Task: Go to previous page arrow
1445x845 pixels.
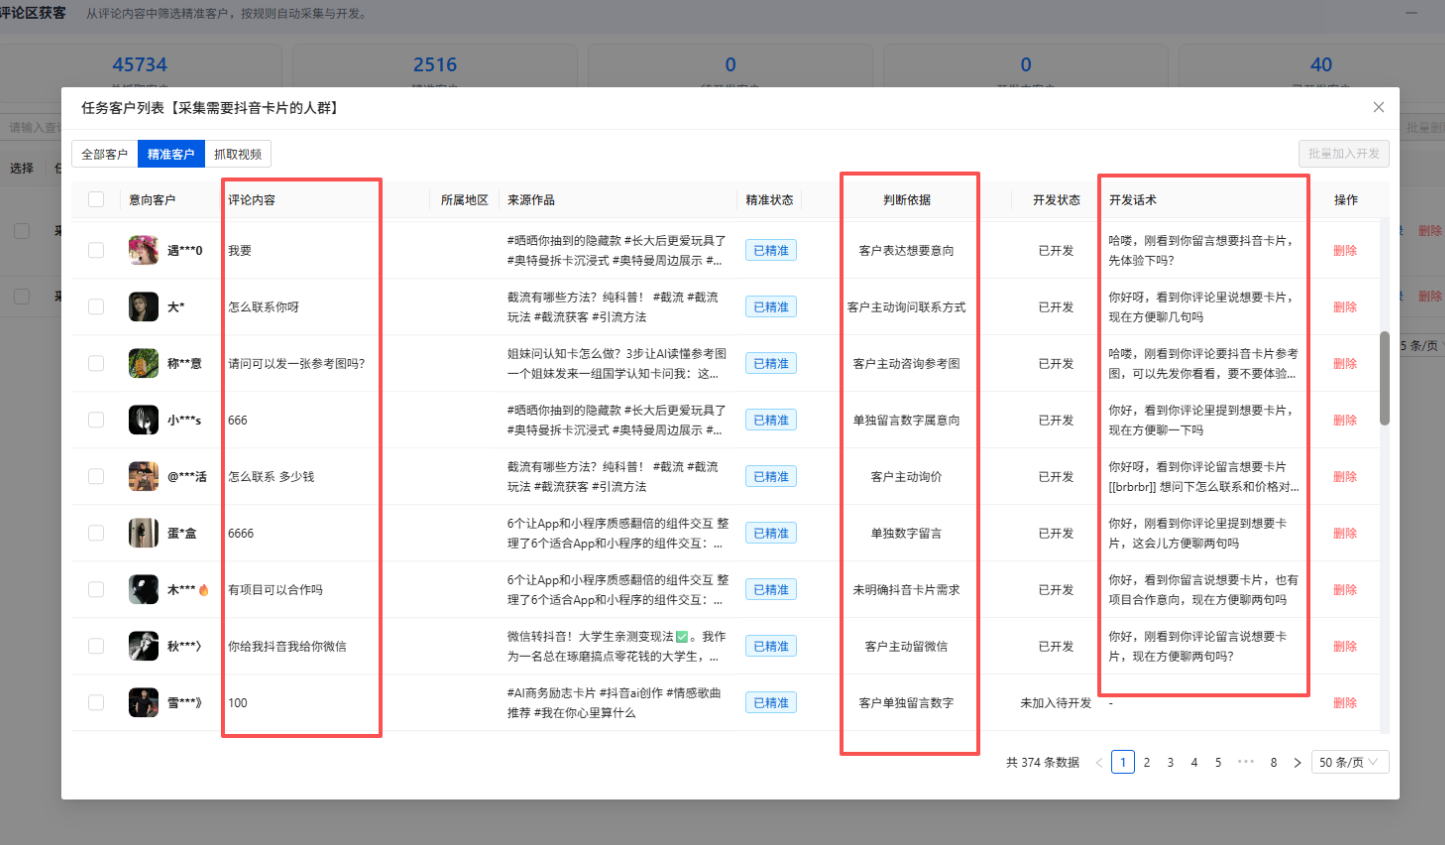Action: coord(1099,763)
